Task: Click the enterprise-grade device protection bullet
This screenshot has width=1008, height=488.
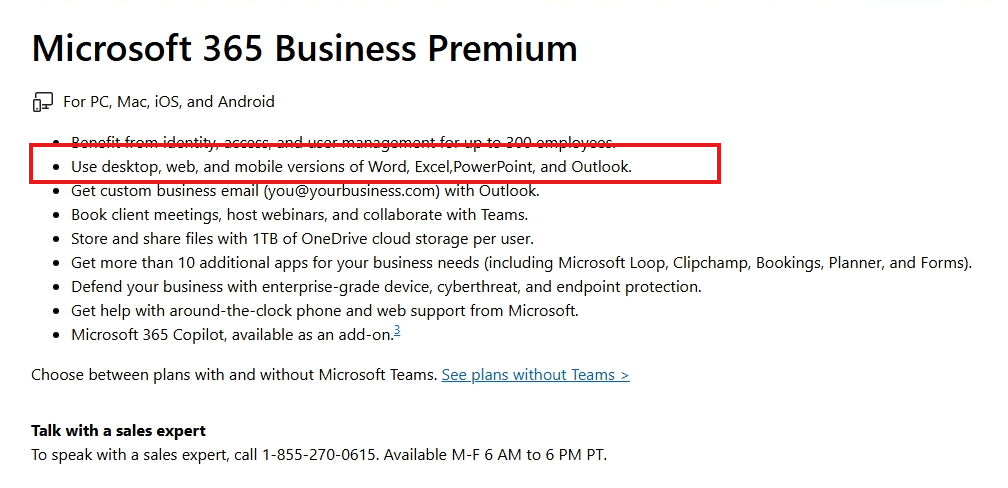Action: coord(386,287)
